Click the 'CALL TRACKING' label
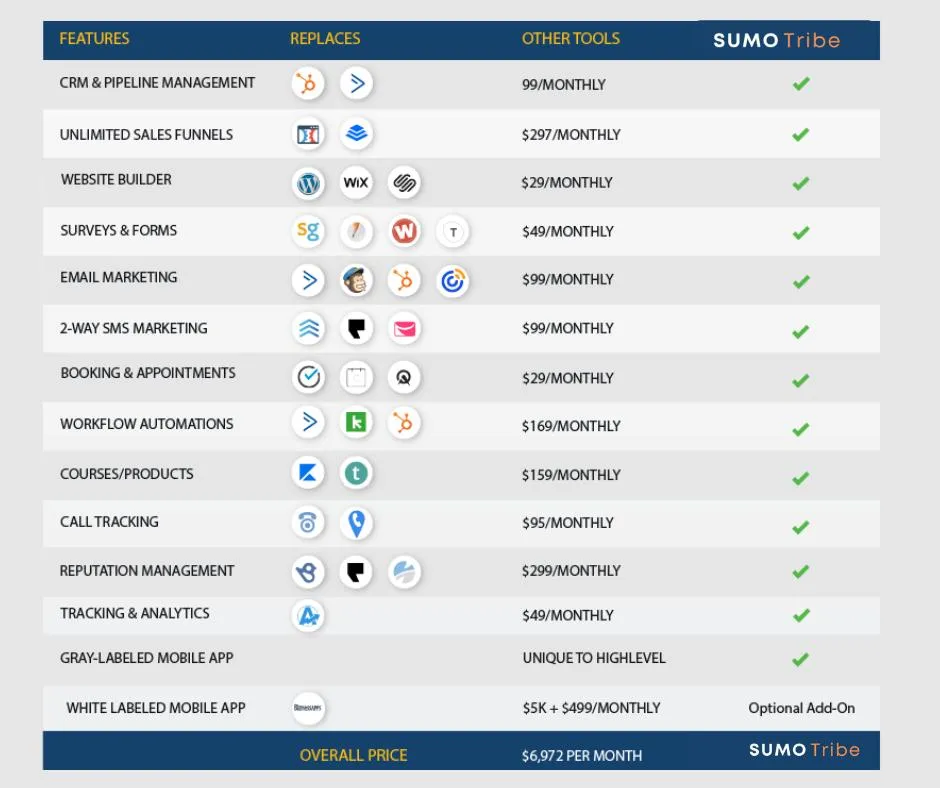This screenshot has height=788, width=940. (109, 522)
